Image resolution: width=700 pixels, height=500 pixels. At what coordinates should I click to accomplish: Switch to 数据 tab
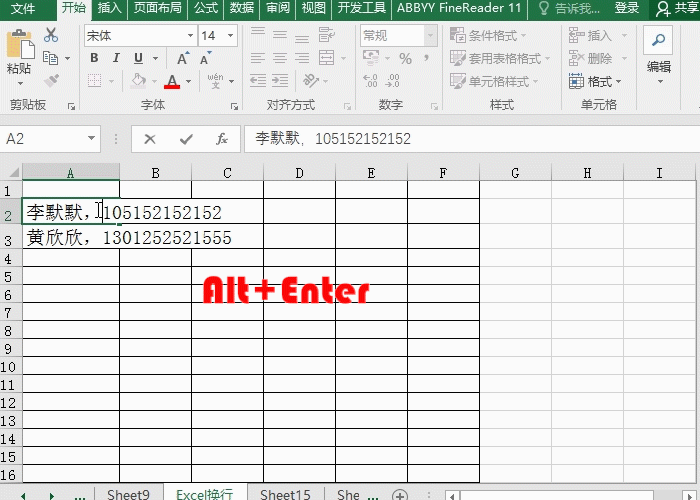pos(242,8)
